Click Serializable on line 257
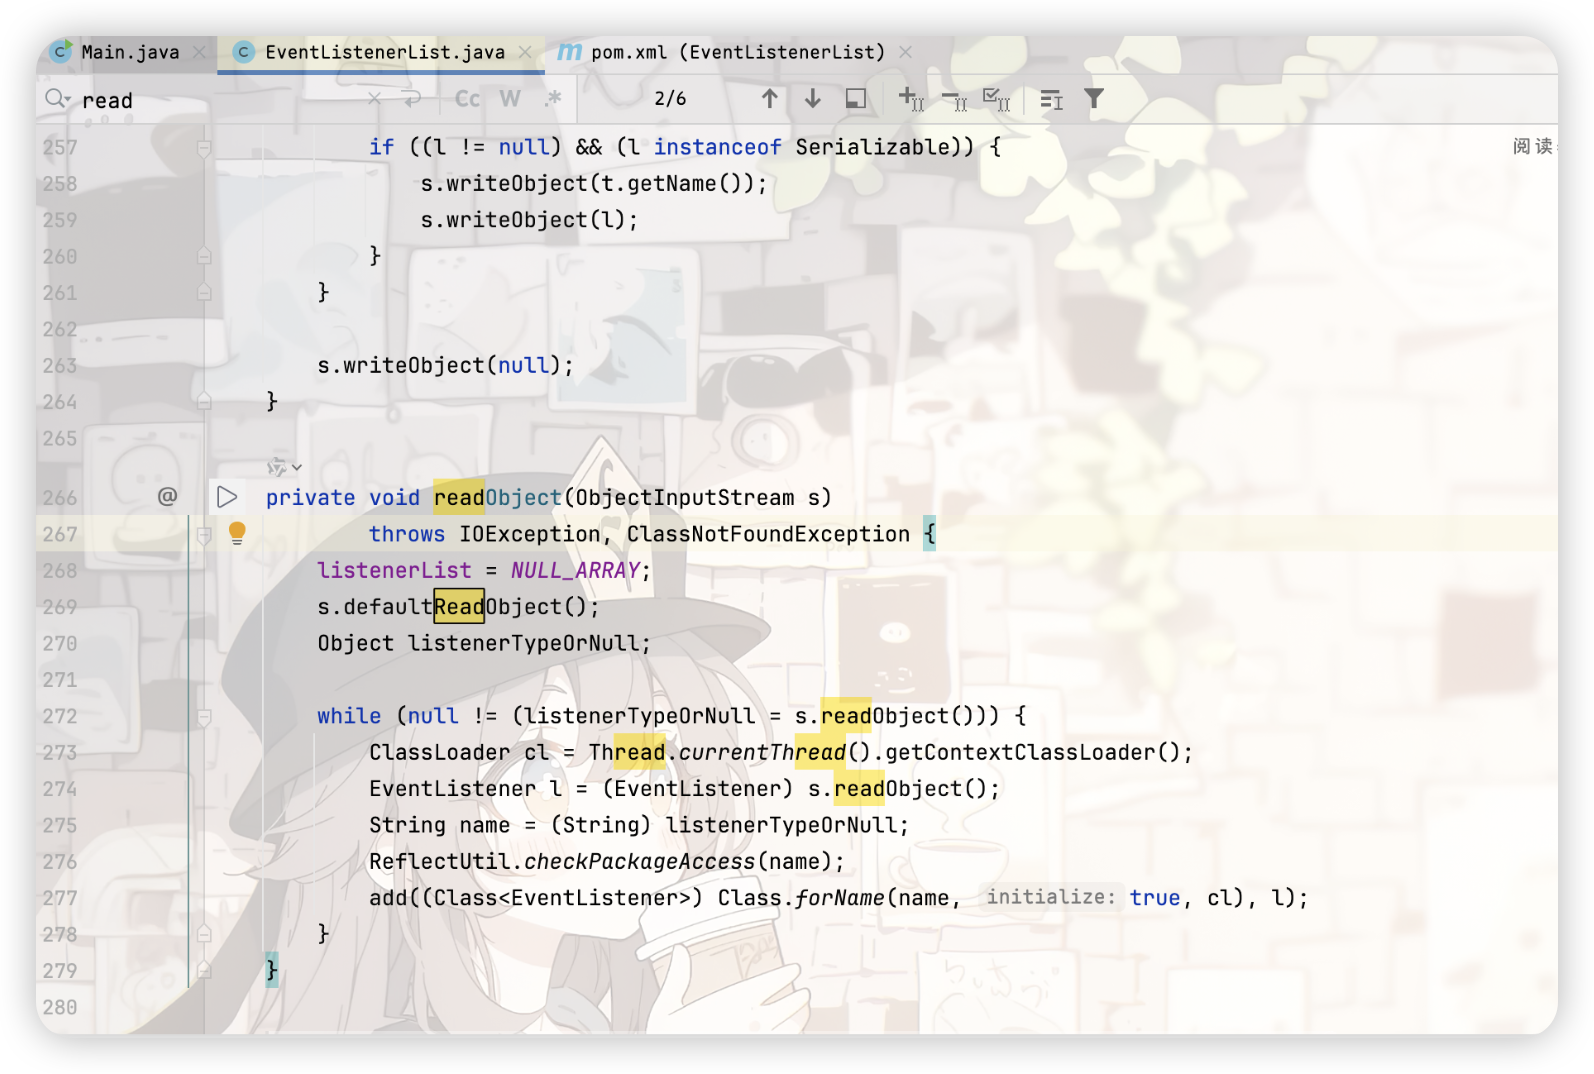Viewport: 1594px width, 1074px height. tap(872, 147)
